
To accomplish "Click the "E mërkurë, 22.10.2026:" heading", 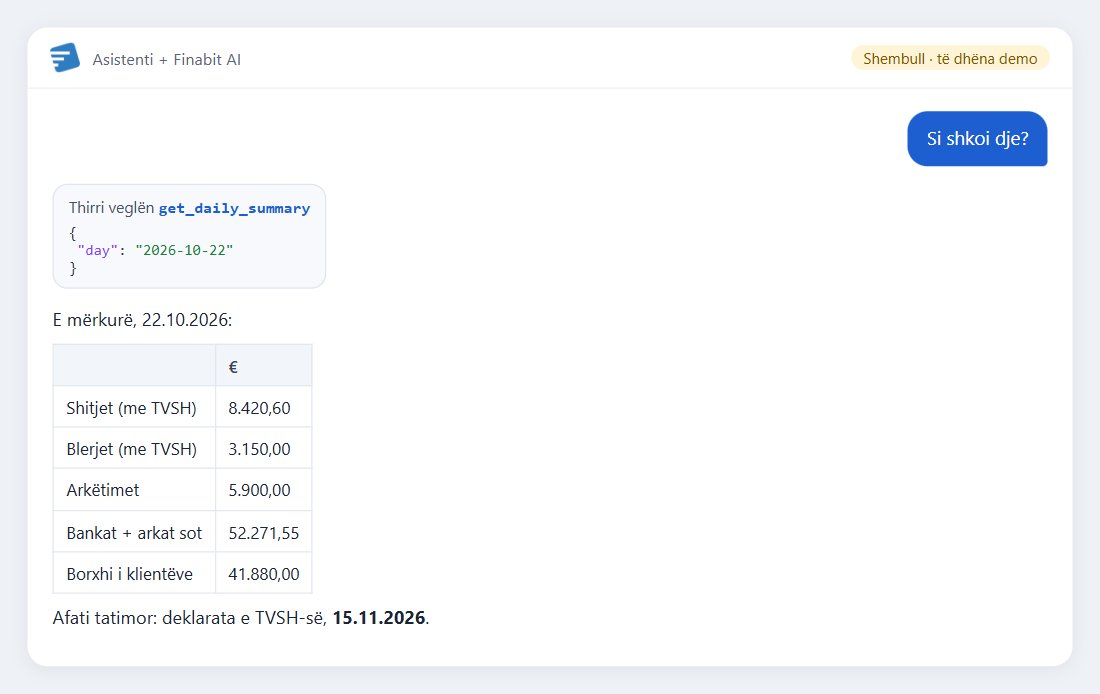I will click(142, 320).
